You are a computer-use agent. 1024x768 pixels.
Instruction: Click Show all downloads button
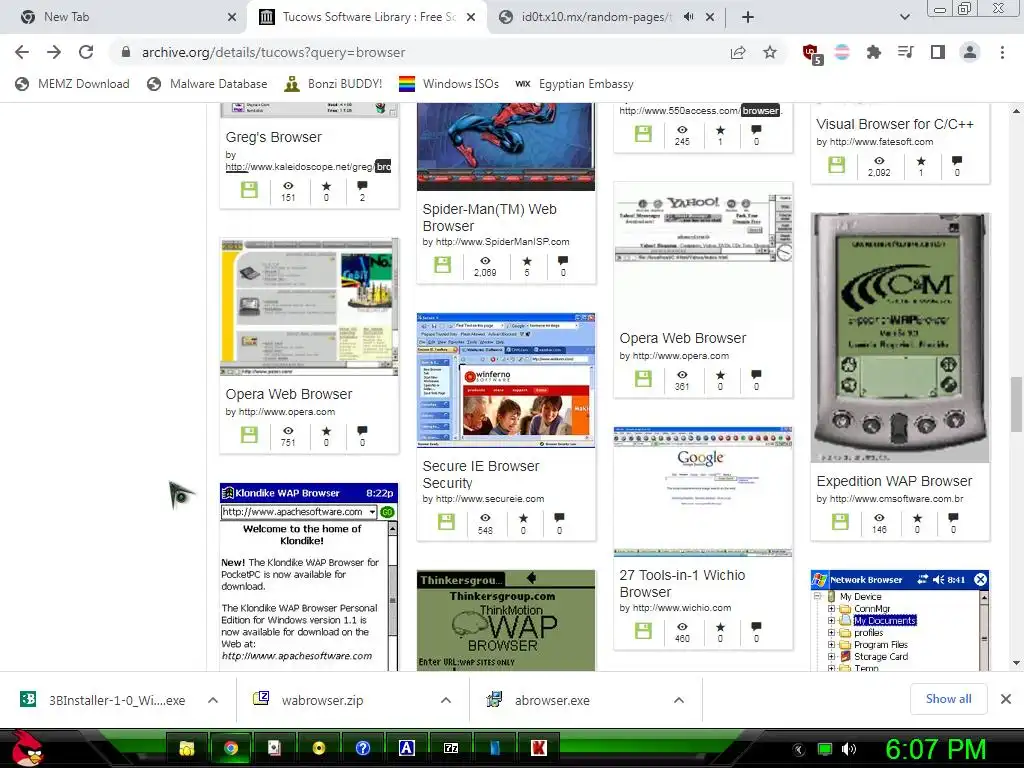[948, 699]
